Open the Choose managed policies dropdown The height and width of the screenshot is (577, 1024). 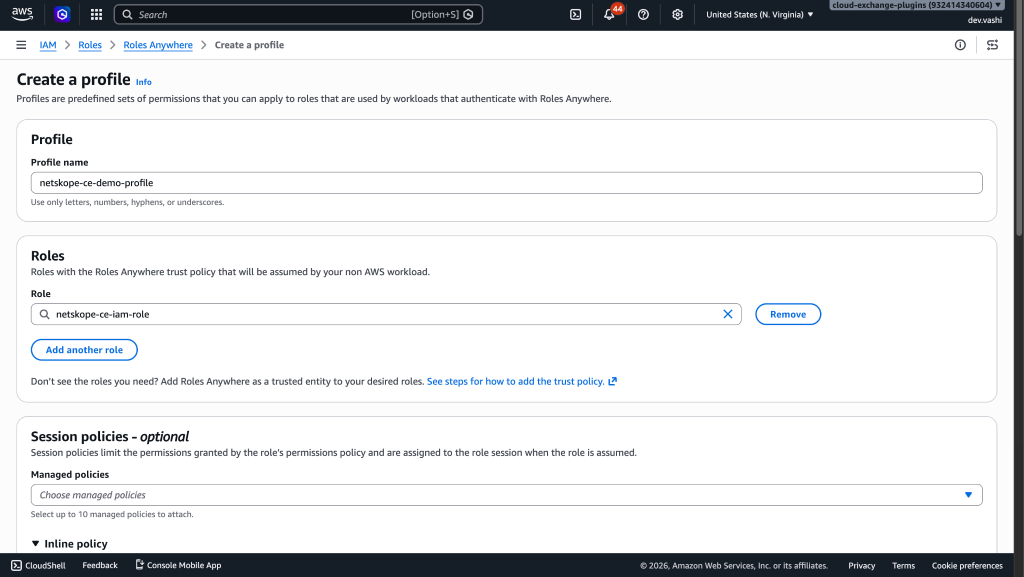coord(506,495)
